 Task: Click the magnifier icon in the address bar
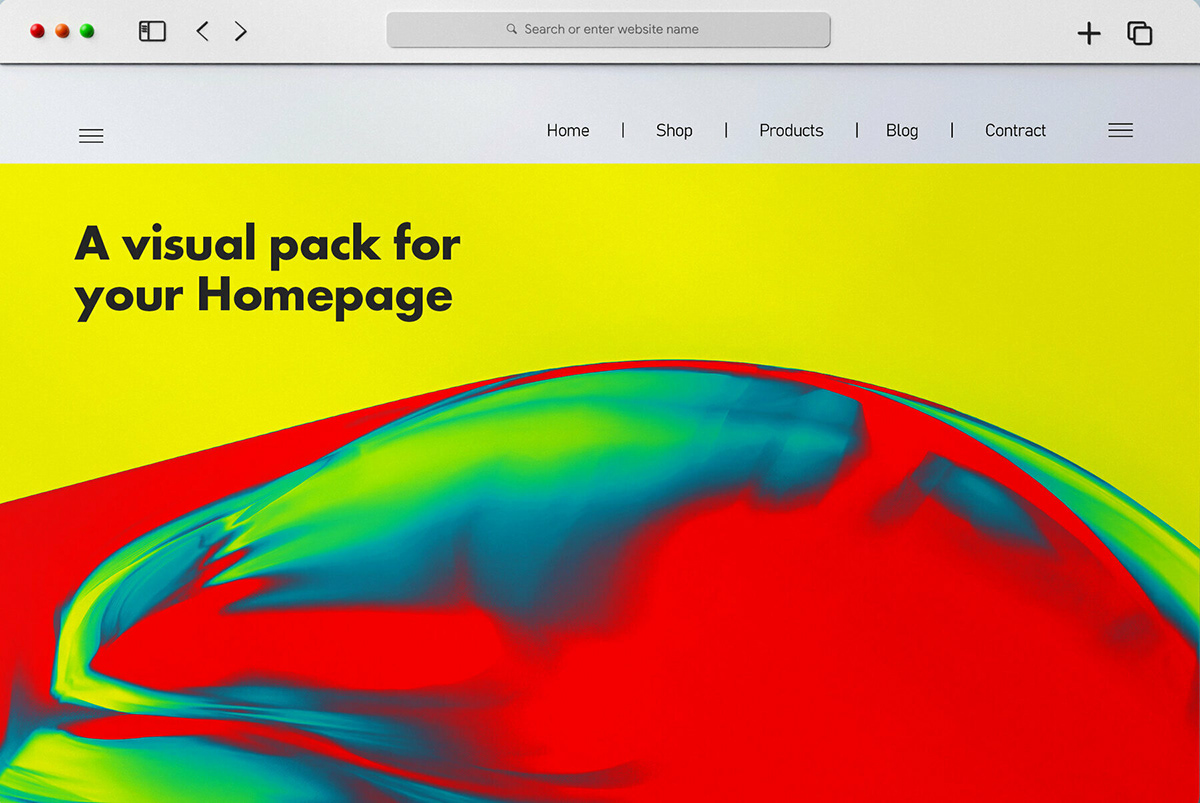click(x=512, y=29)
